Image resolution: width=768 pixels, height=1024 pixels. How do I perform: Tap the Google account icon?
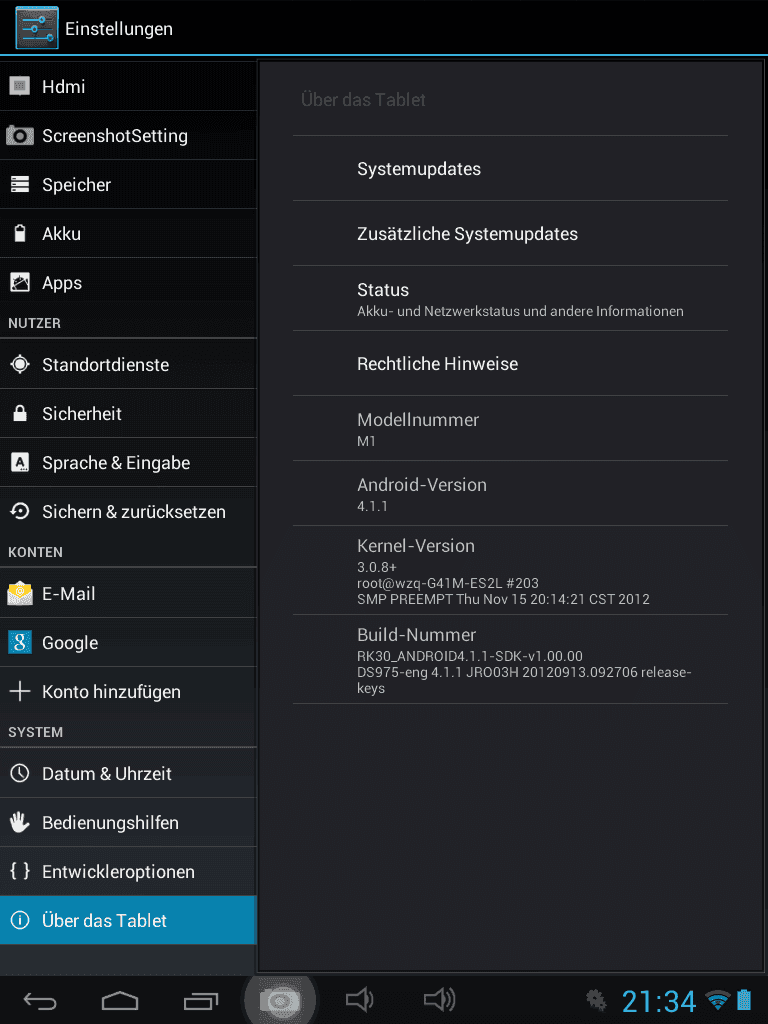coord(20,642)
